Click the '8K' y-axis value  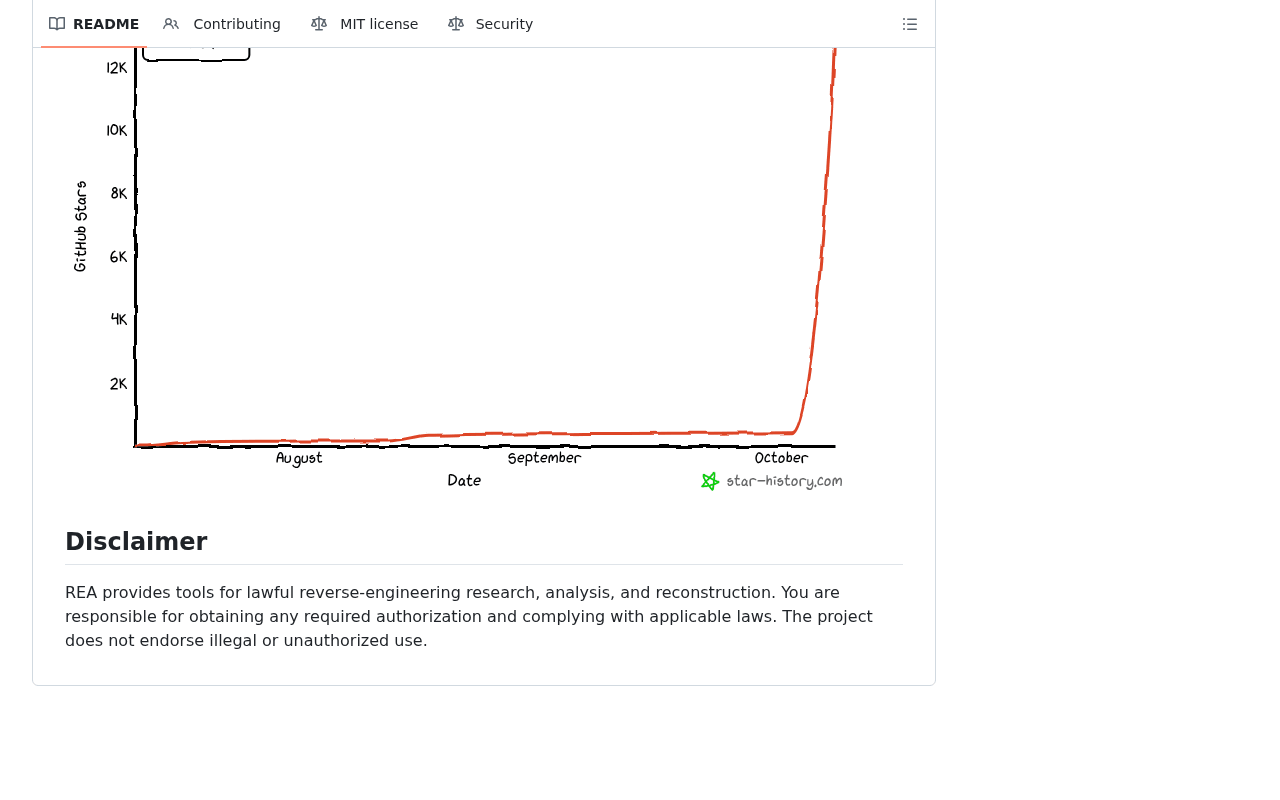click(x=119, y=194)
